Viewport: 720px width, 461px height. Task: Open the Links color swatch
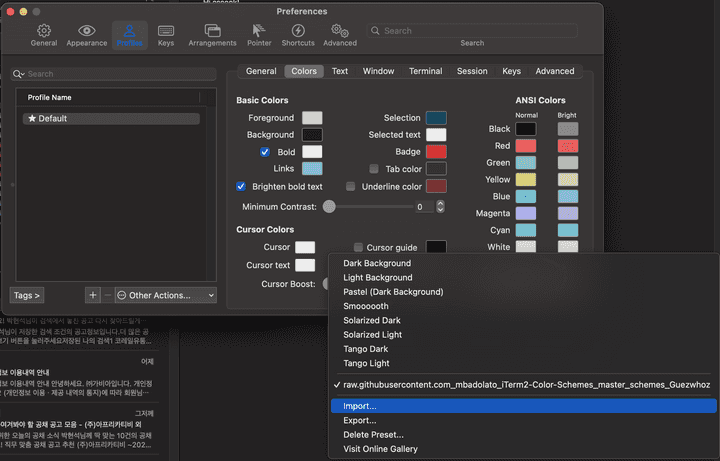[x=312, y=169]
